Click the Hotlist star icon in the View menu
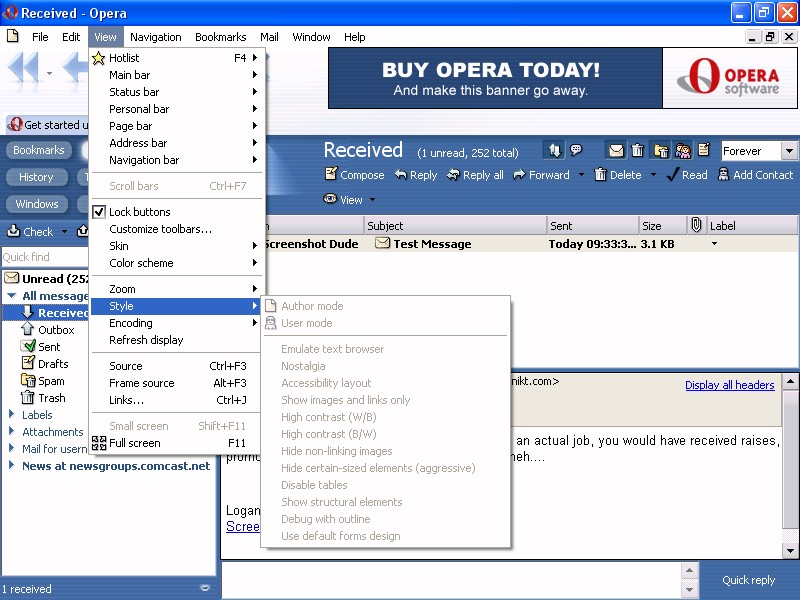Image resolution: width=800 pixels, height=600 pixels. click(x=98, y=58)
